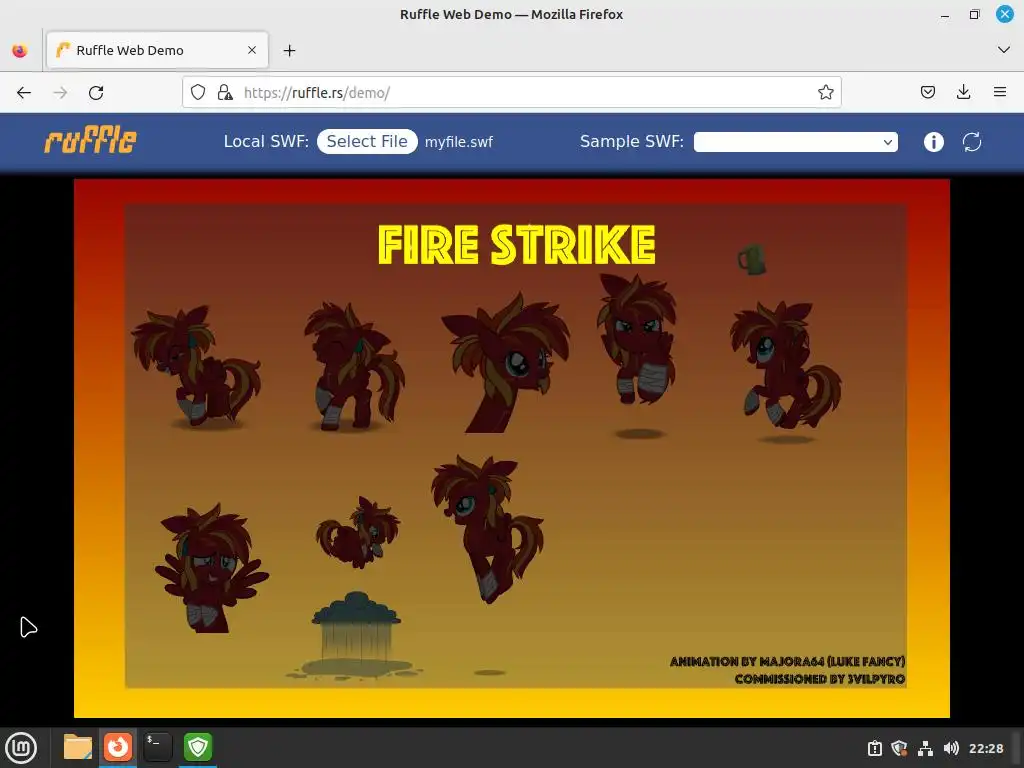Click 'ANIMATION BY MAJORA64 (LUKE FANCY)' credit text
The image size is (1024, 768).
(788, 662)
